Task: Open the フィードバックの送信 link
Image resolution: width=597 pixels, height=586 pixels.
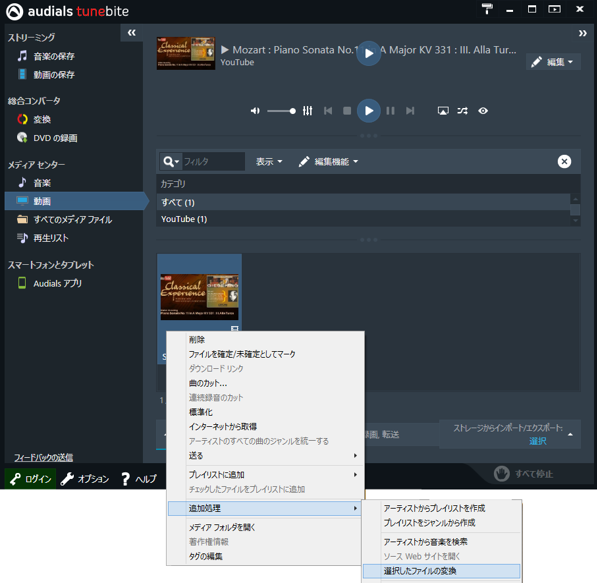Action: [43, 457]
